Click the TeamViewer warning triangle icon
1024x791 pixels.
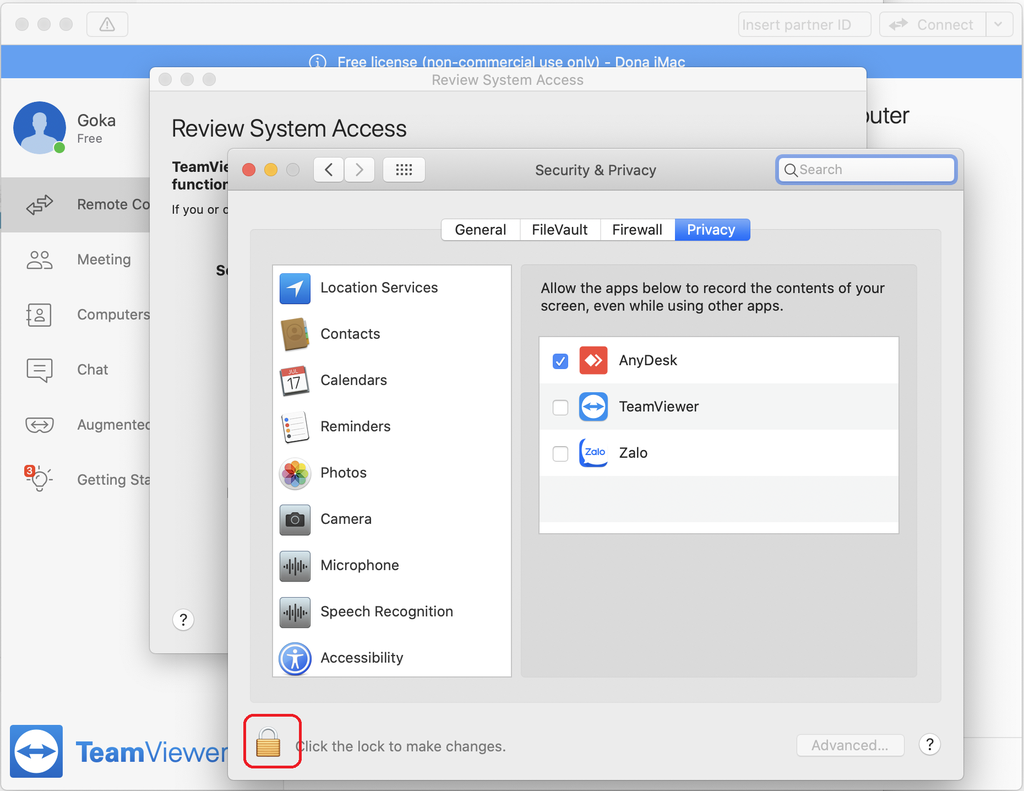tap(107, 25)
